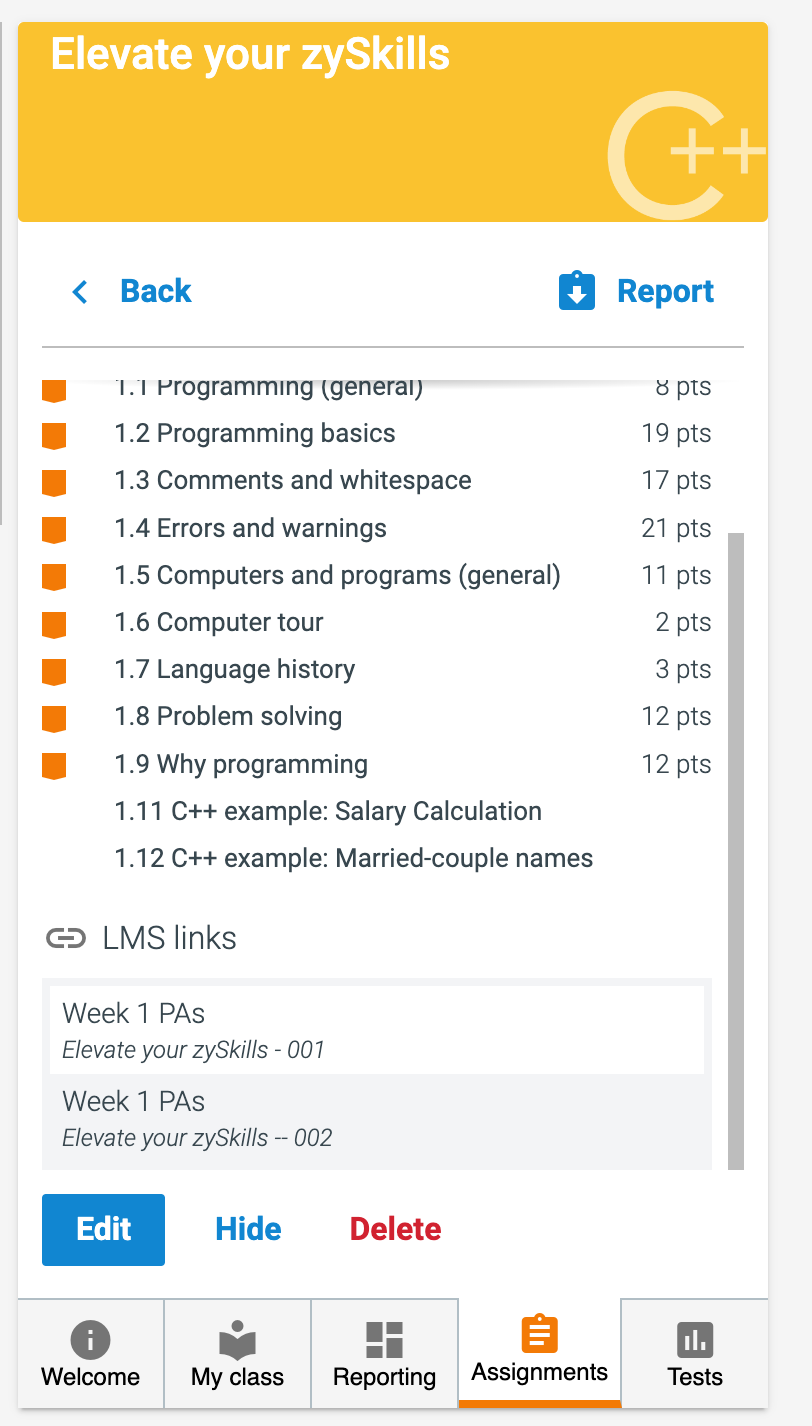Click the LMS links chain icon
Image resolution: width=812 pixels, height=1426 pixels.
click(66, 938)
